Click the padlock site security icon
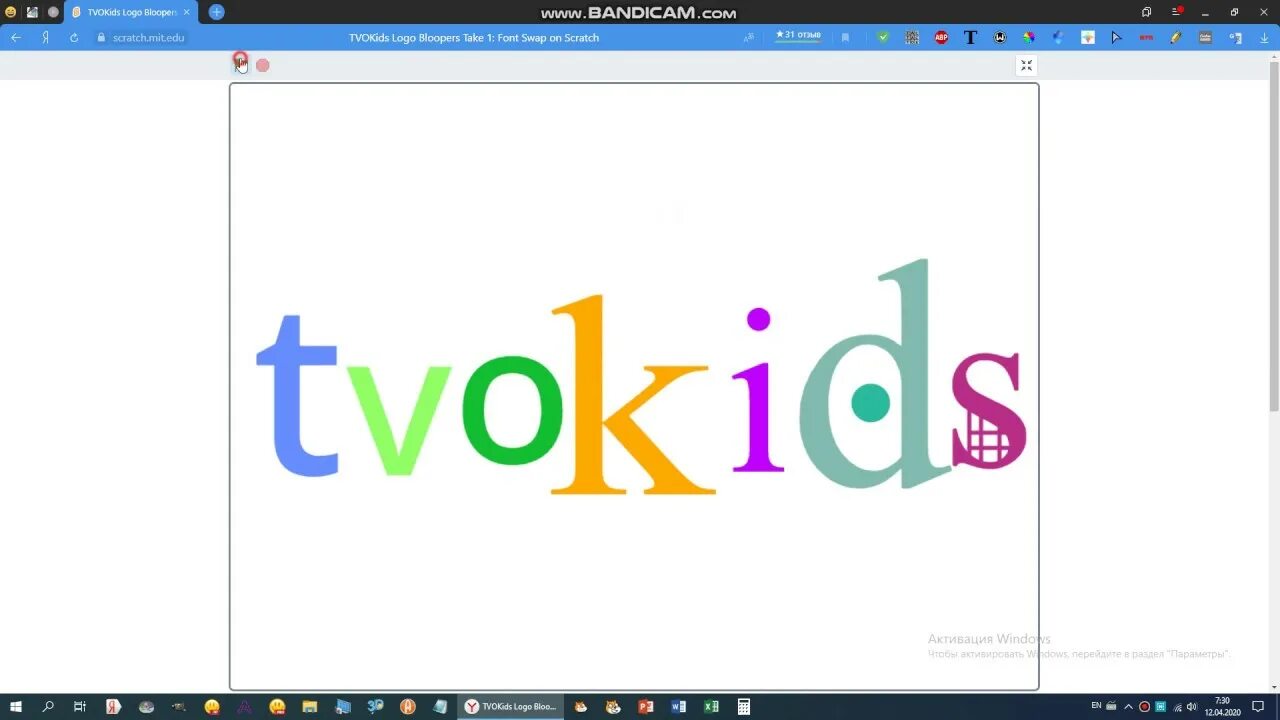The height and width of the screenshot is (720, 1280). pyautogui.click(x=100, y=38)
